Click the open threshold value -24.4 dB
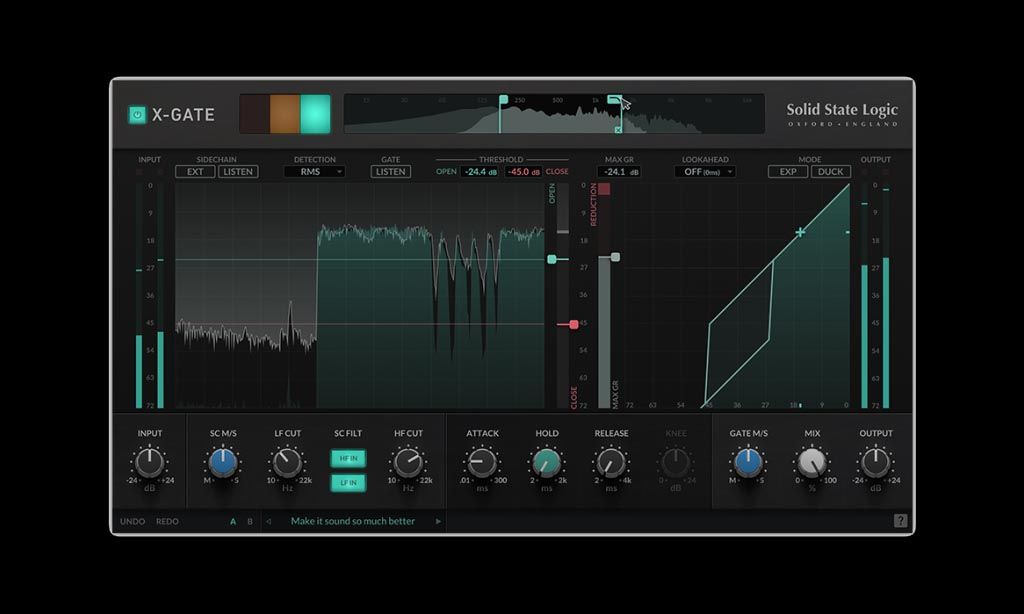 coord(481,172)
